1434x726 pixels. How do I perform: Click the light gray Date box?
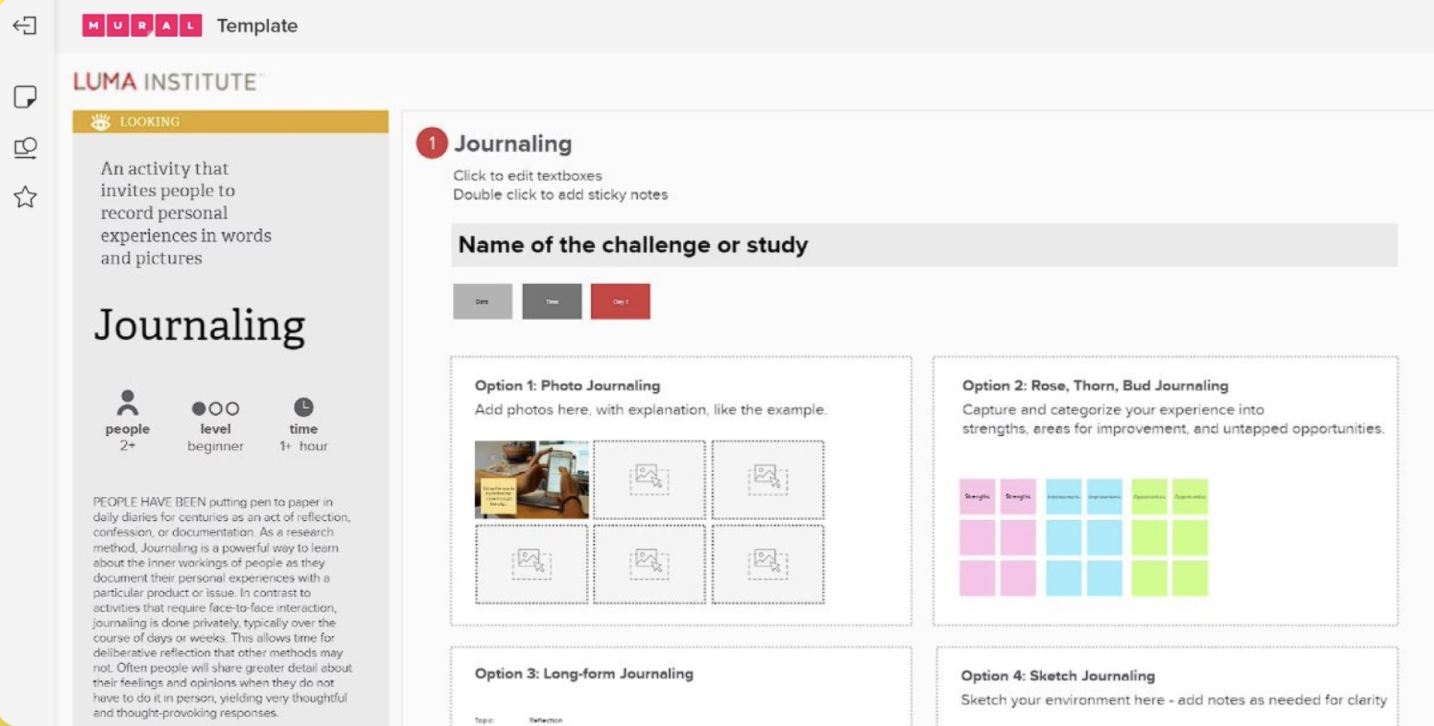(482, 301)
